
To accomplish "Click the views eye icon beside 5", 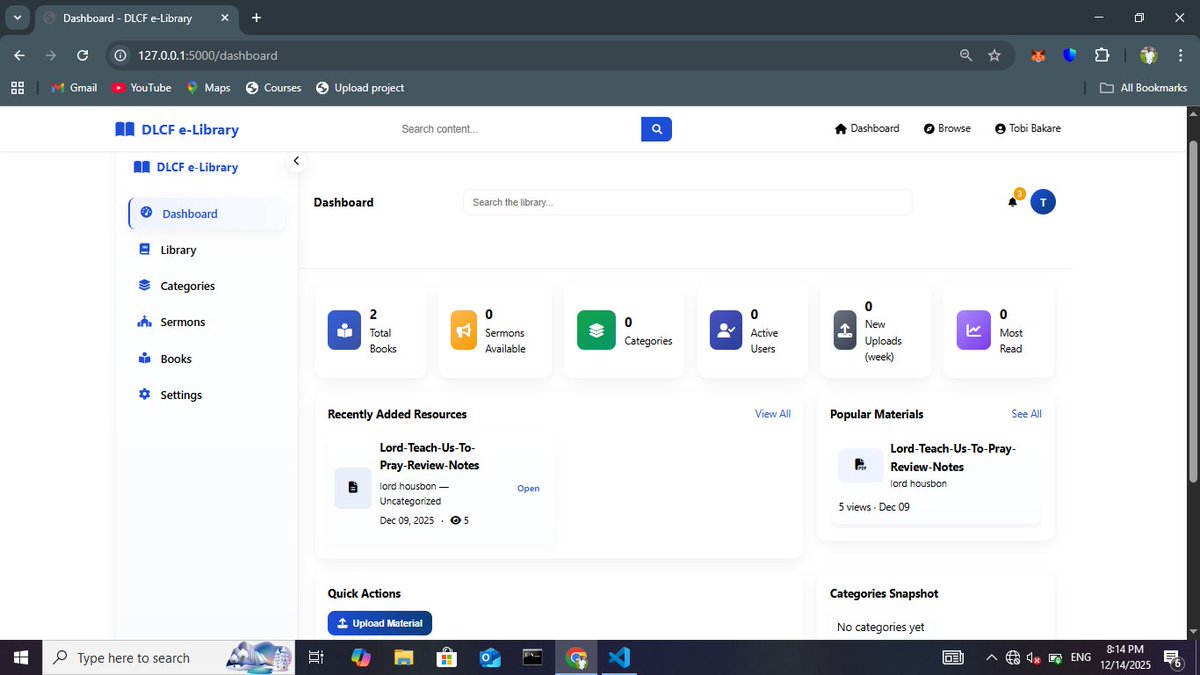I will click(x=456, y=521).
